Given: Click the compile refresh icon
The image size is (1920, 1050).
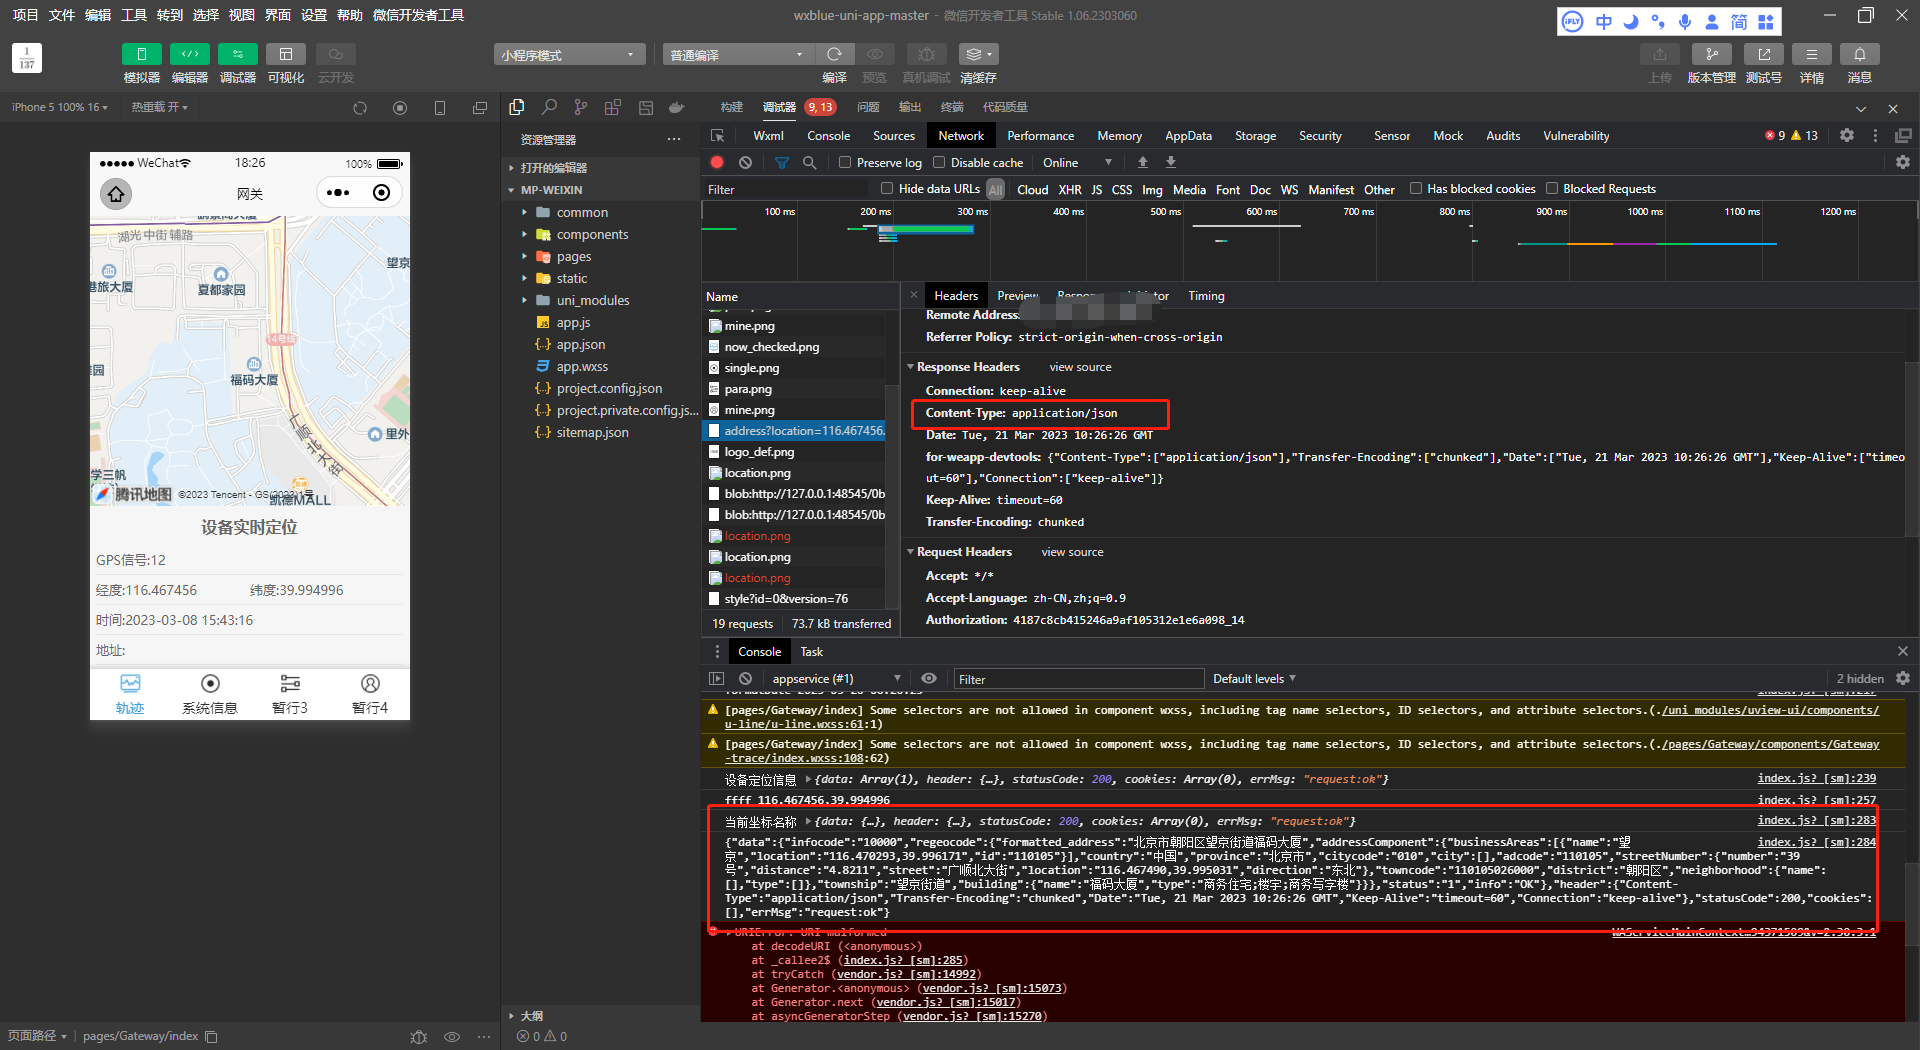Looking at the screenshot, I should coord(834,54).
